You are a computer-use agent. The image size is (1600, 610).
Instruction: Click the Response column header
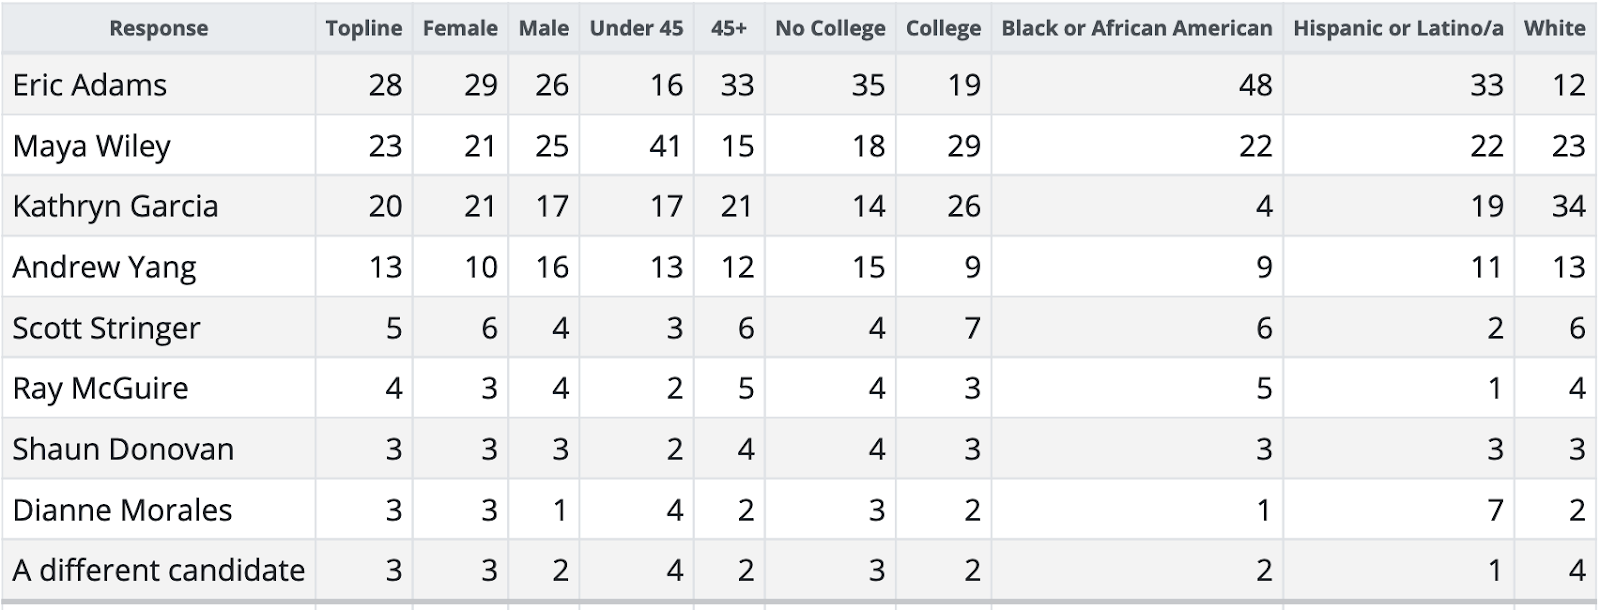pyautogui.click(x=158, y=28)
